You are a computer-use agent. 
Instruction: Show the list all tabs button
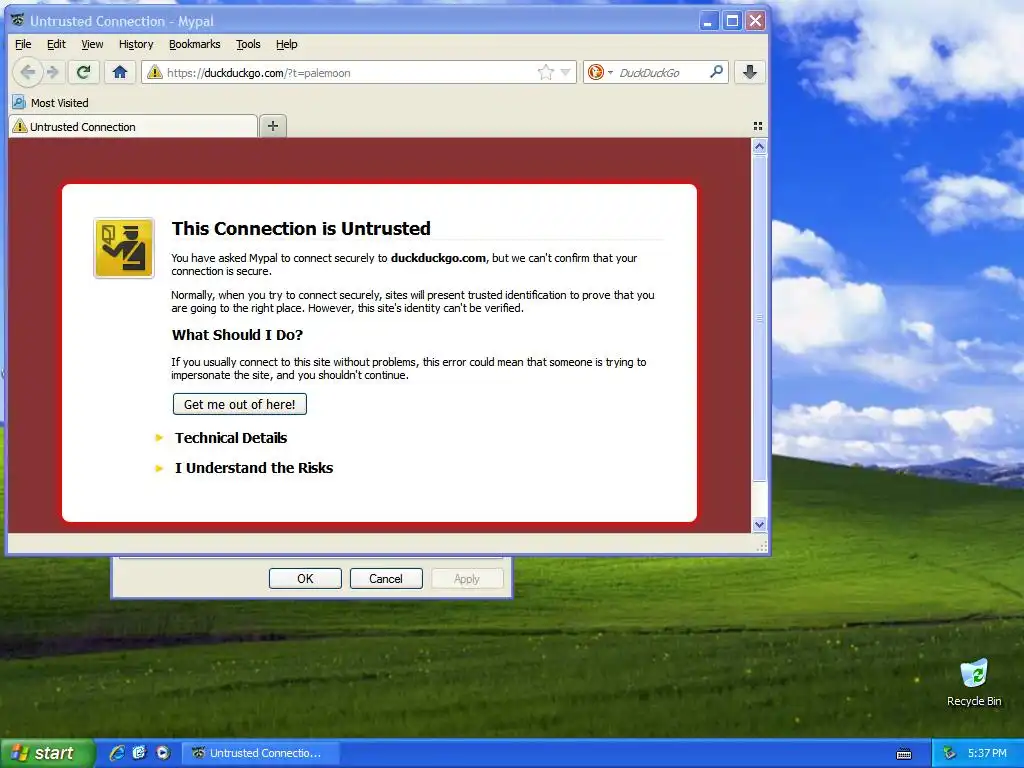pyautogui.click(x=758, y=126)
